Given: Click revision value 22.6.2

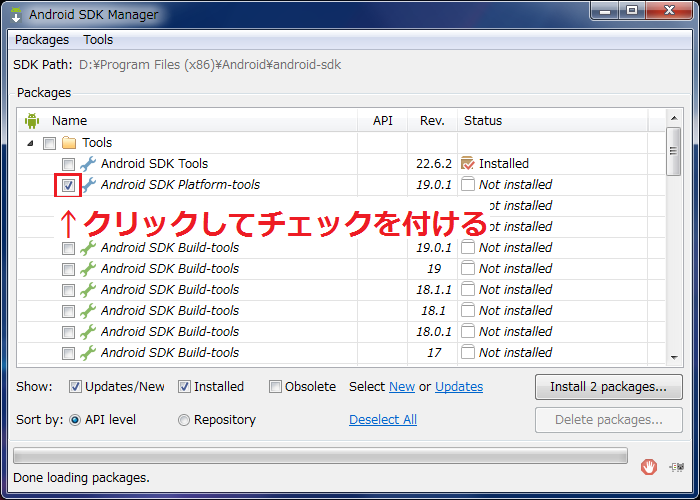Looking at the screenshot, I should tap(434, 164).
